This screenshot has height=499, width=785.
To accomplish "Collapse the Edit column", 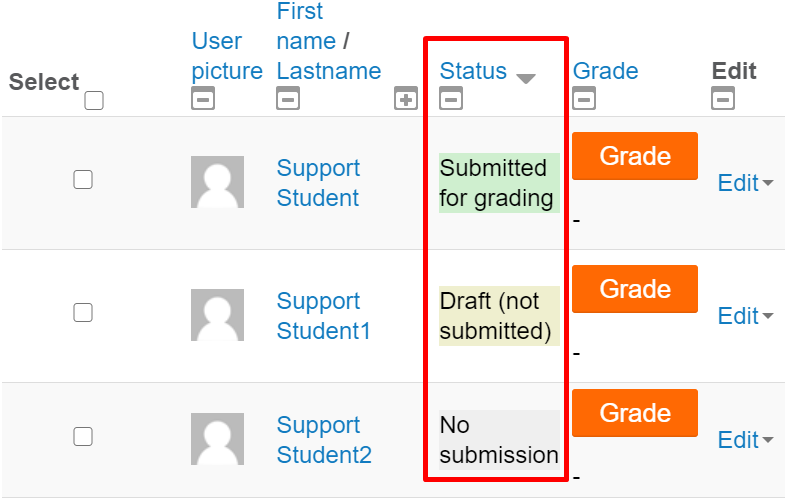I will point(723,99).
